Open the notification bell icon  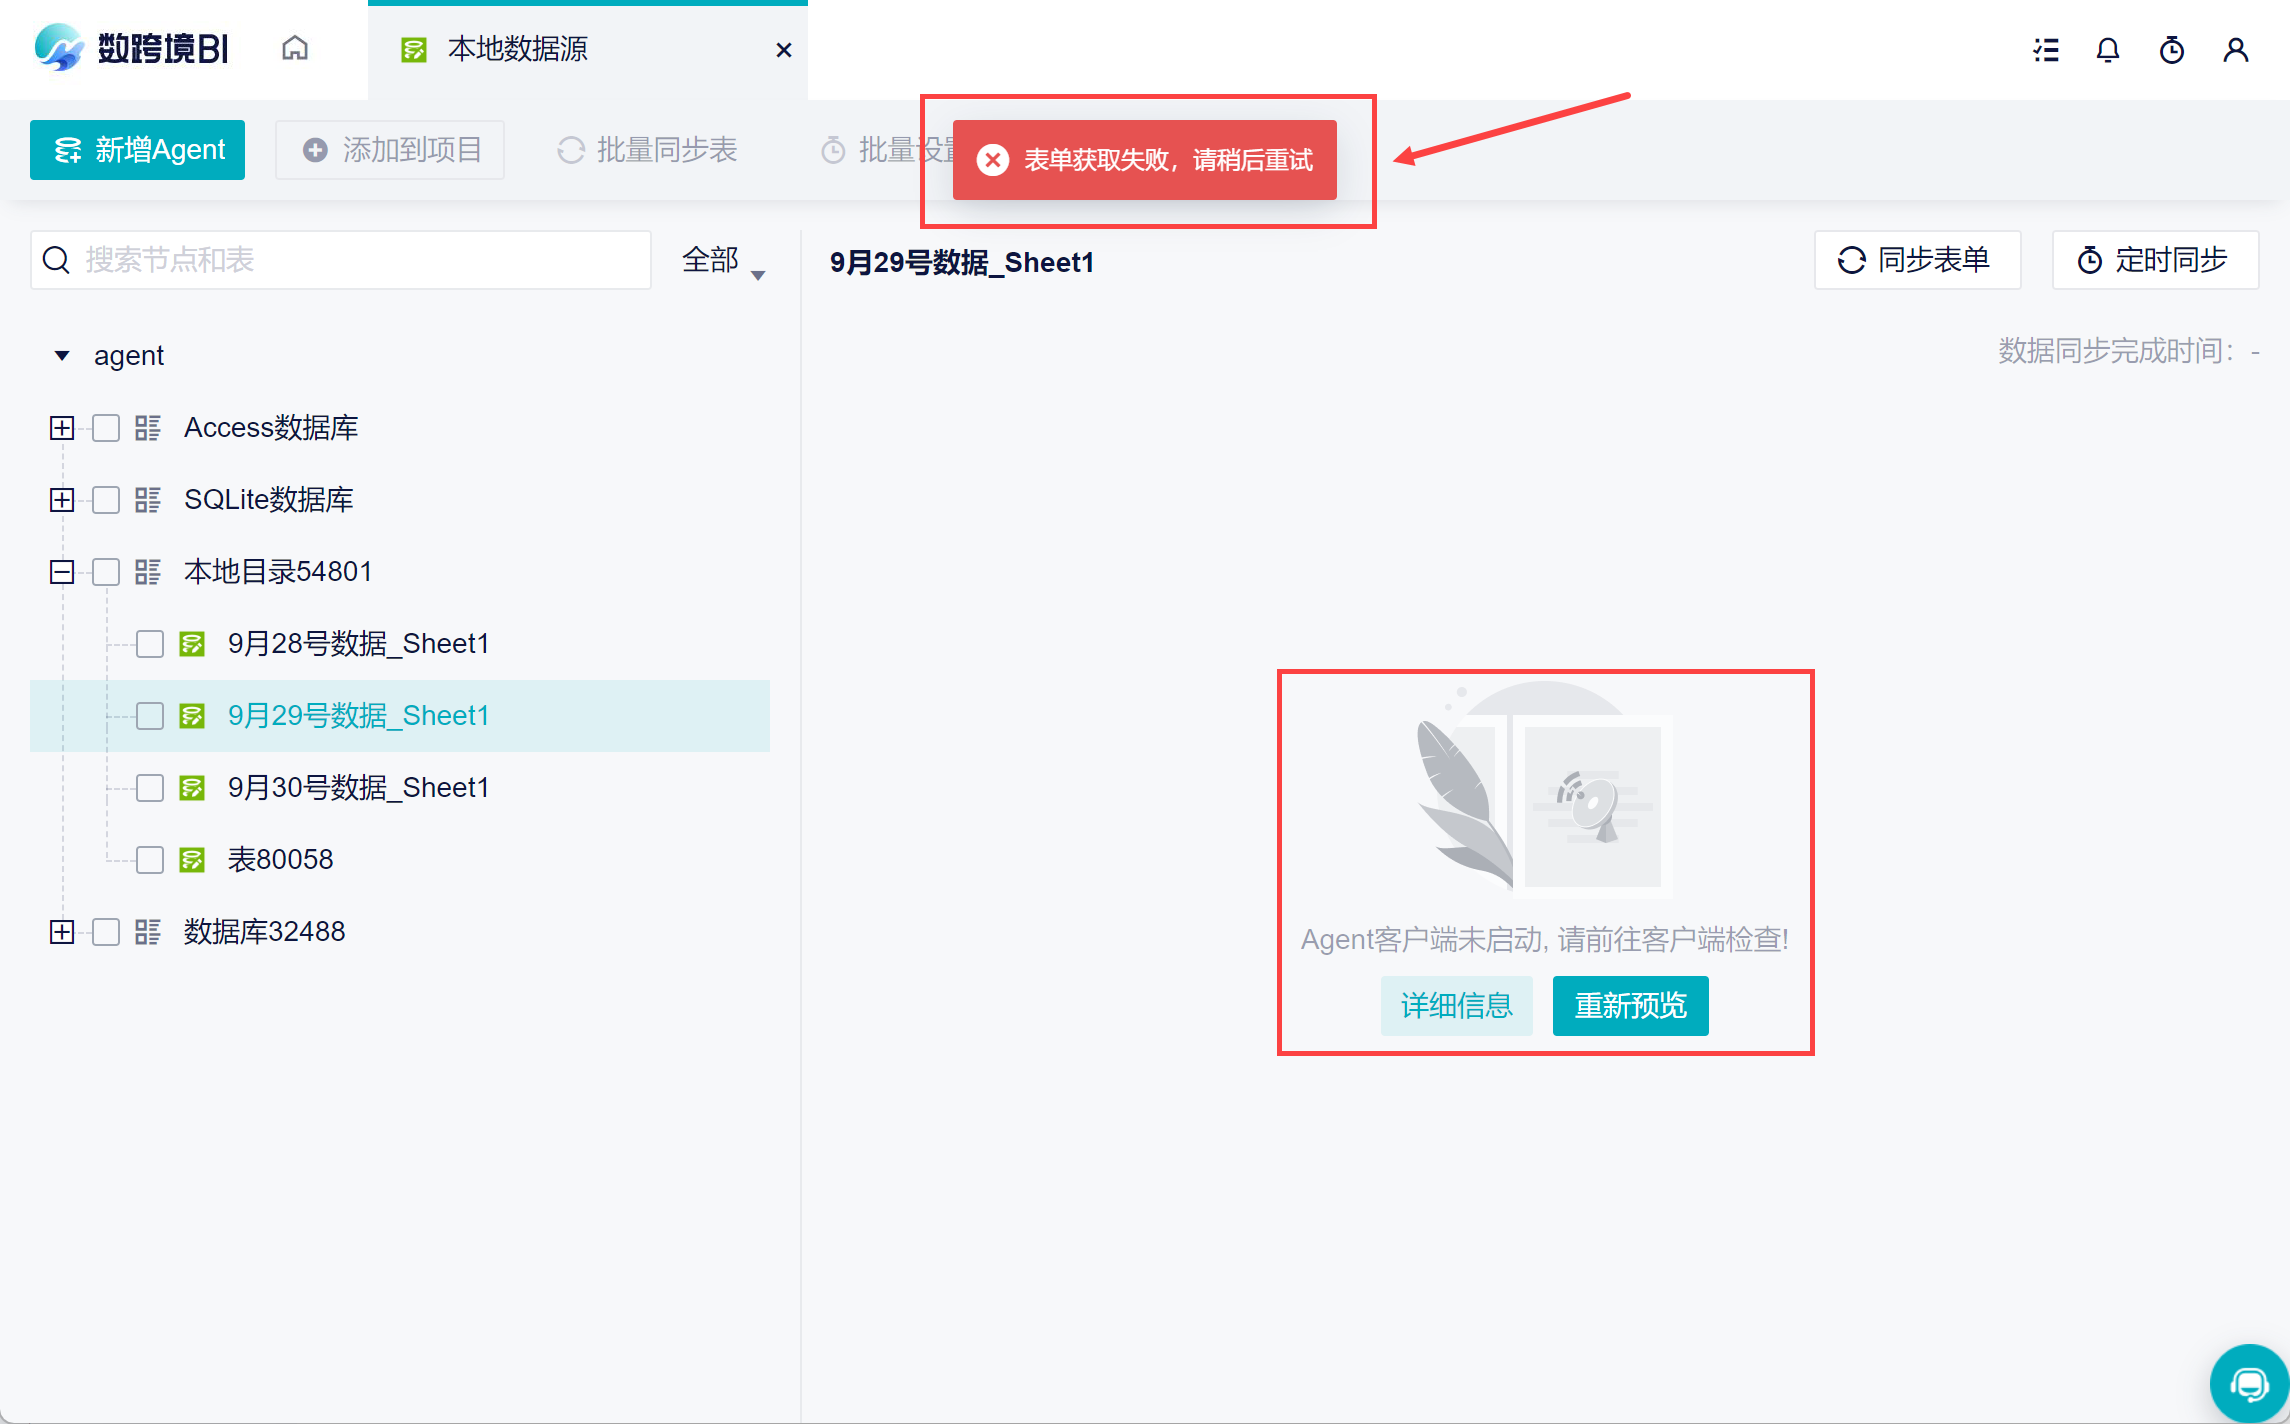click(2108, 50)
